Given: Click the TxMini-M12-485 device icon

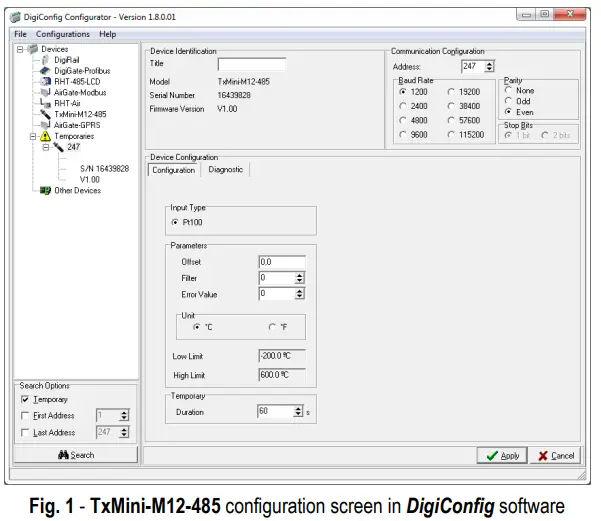Looking at the screenshot, I should click(45, 114).
